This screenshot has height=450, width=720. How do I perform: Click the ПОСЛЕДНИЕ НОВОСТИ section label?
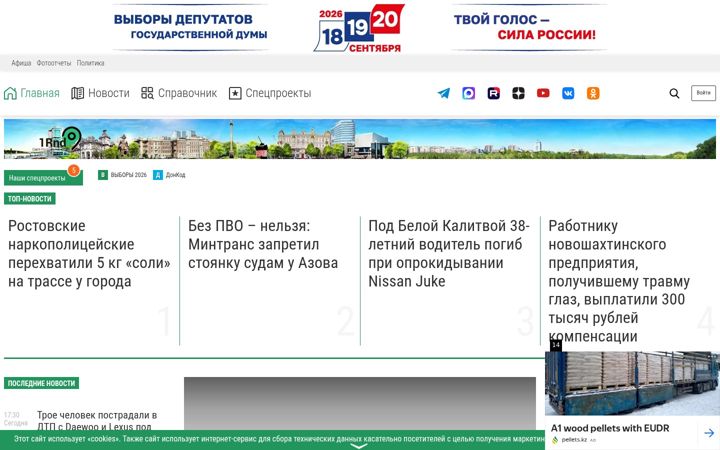(41, 383)
